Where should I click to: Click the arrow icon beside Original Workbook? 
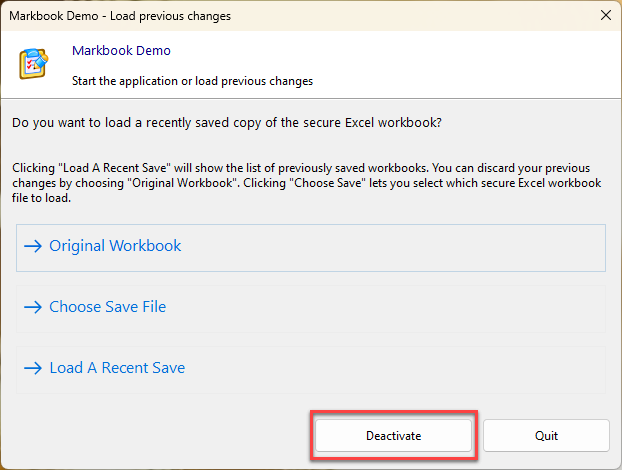click(x=32, y=246)
